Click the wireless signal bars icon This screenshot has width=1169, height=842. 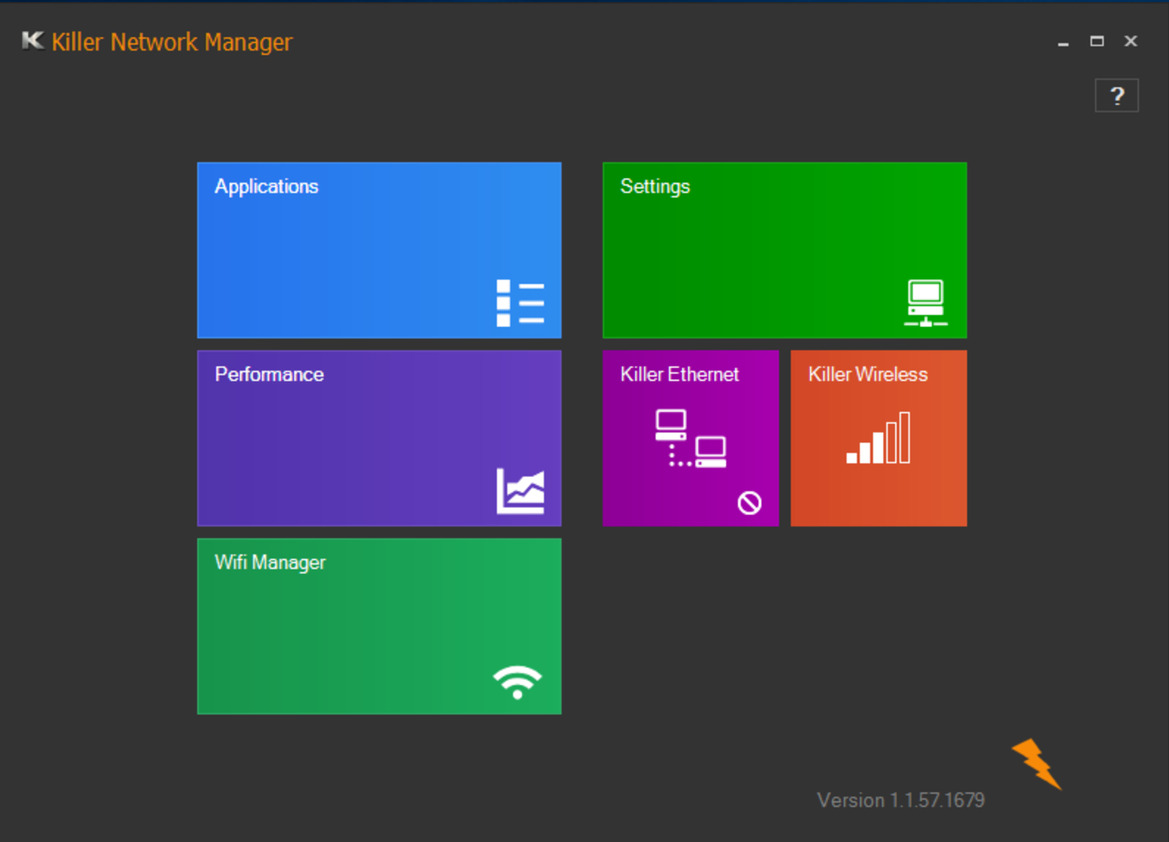pos(878,438)
